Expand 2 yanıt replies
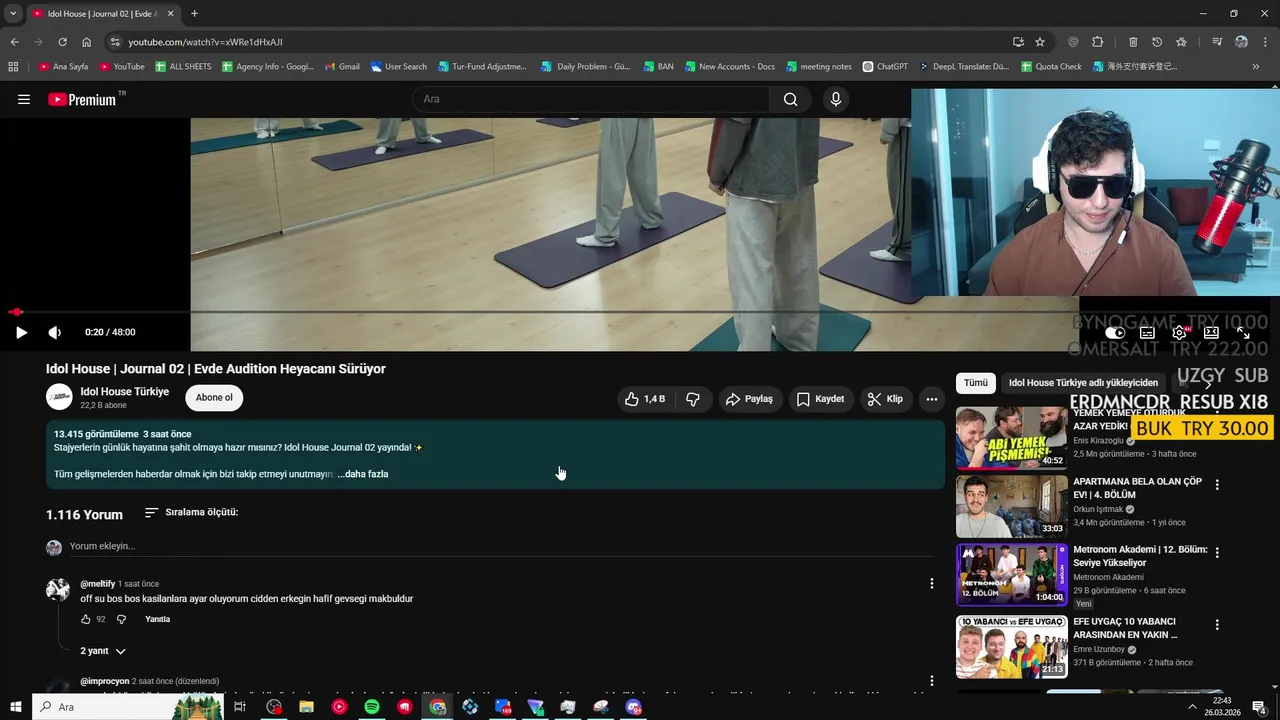The image size is (1280, 720). point(103,651)
